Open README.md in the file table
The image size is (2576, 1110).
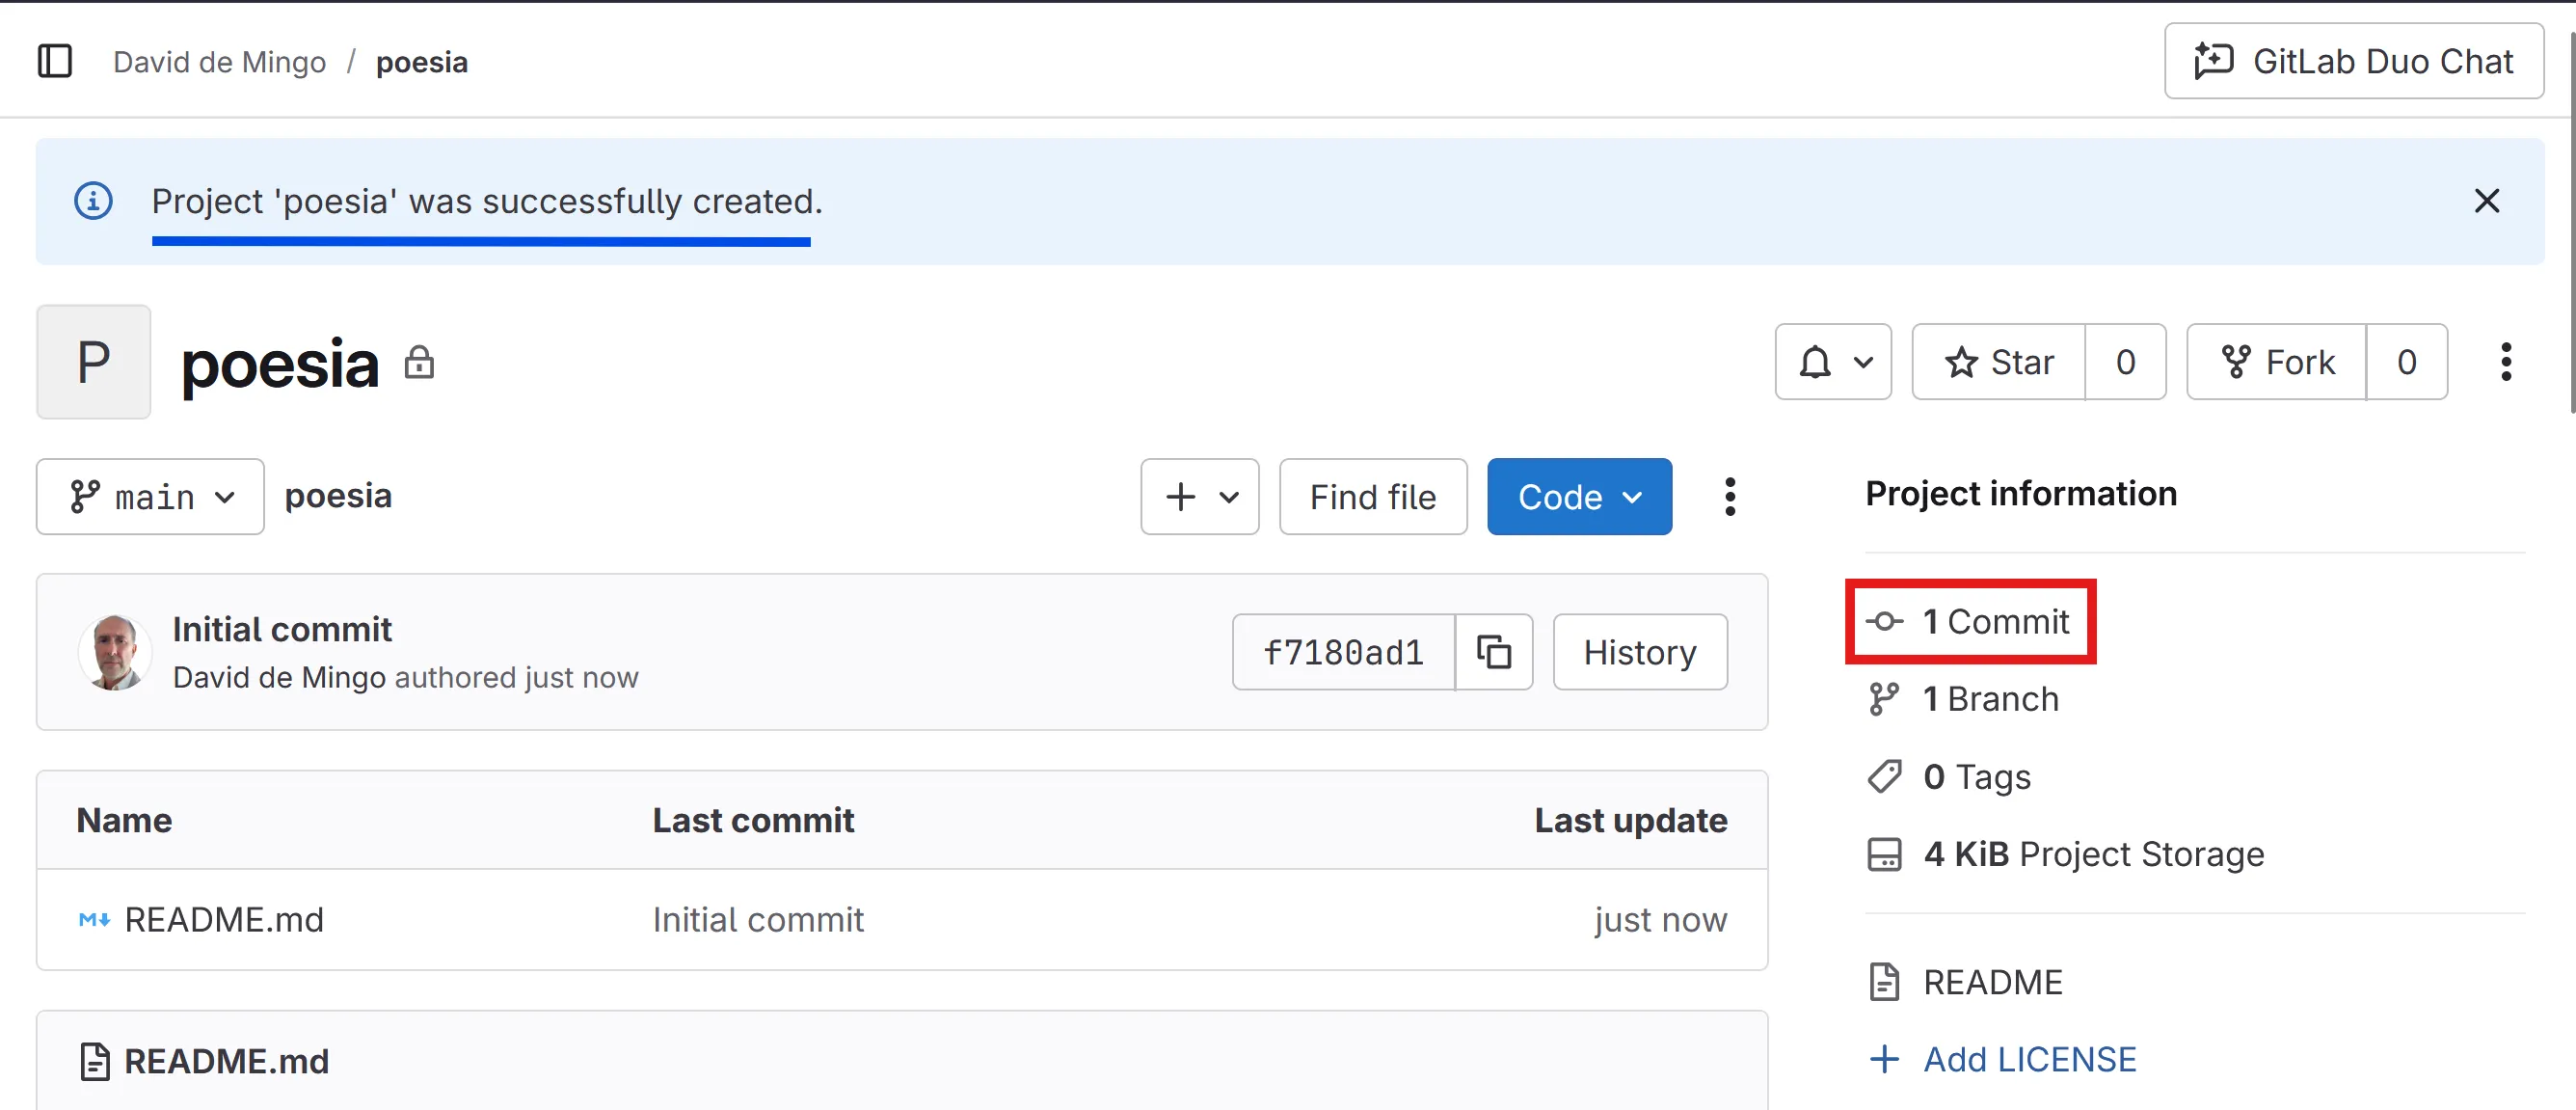(x=223, y=919)
